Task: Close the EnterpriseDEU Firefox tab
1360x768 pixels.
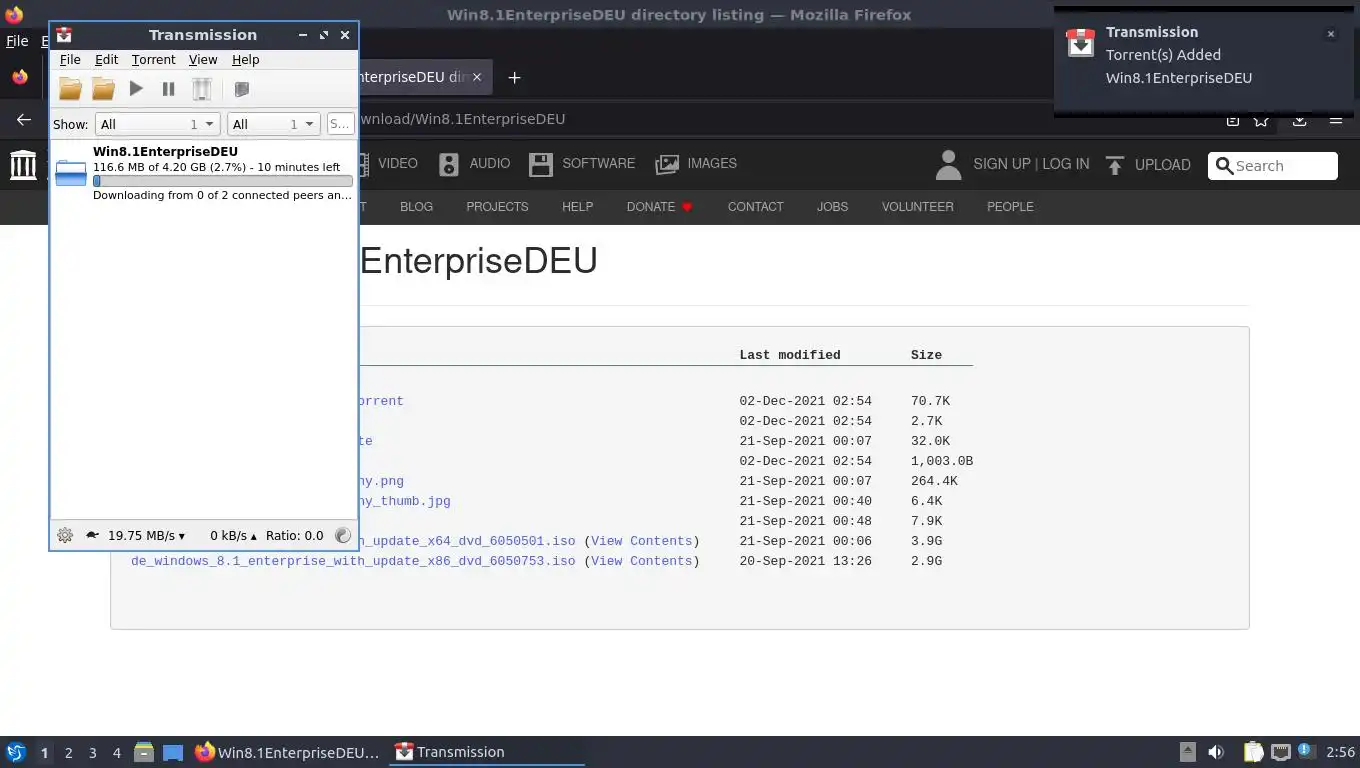Action: [477, 77]
